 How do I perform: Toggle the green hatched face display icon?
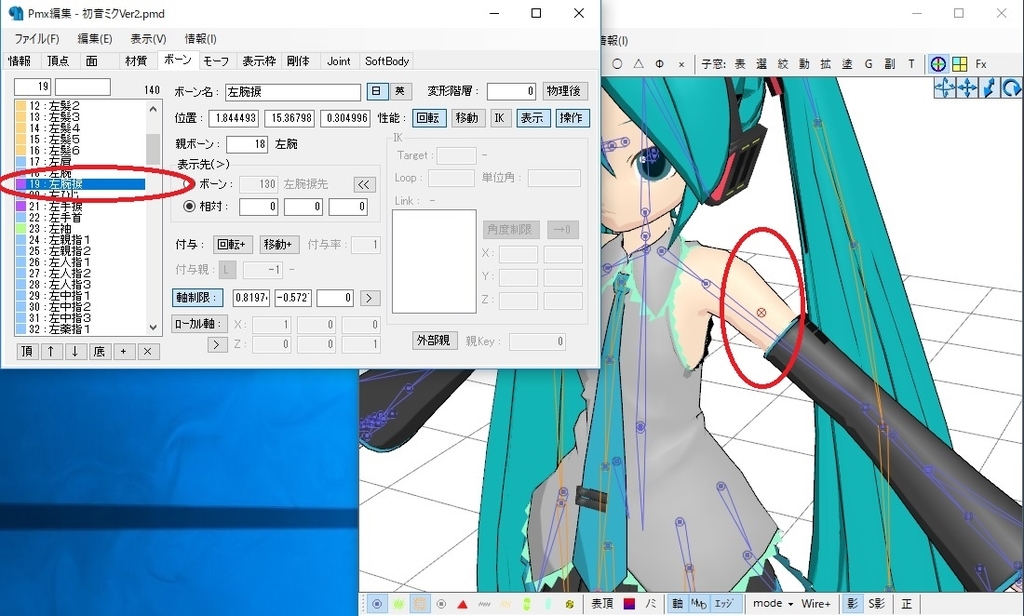(398, 604)
